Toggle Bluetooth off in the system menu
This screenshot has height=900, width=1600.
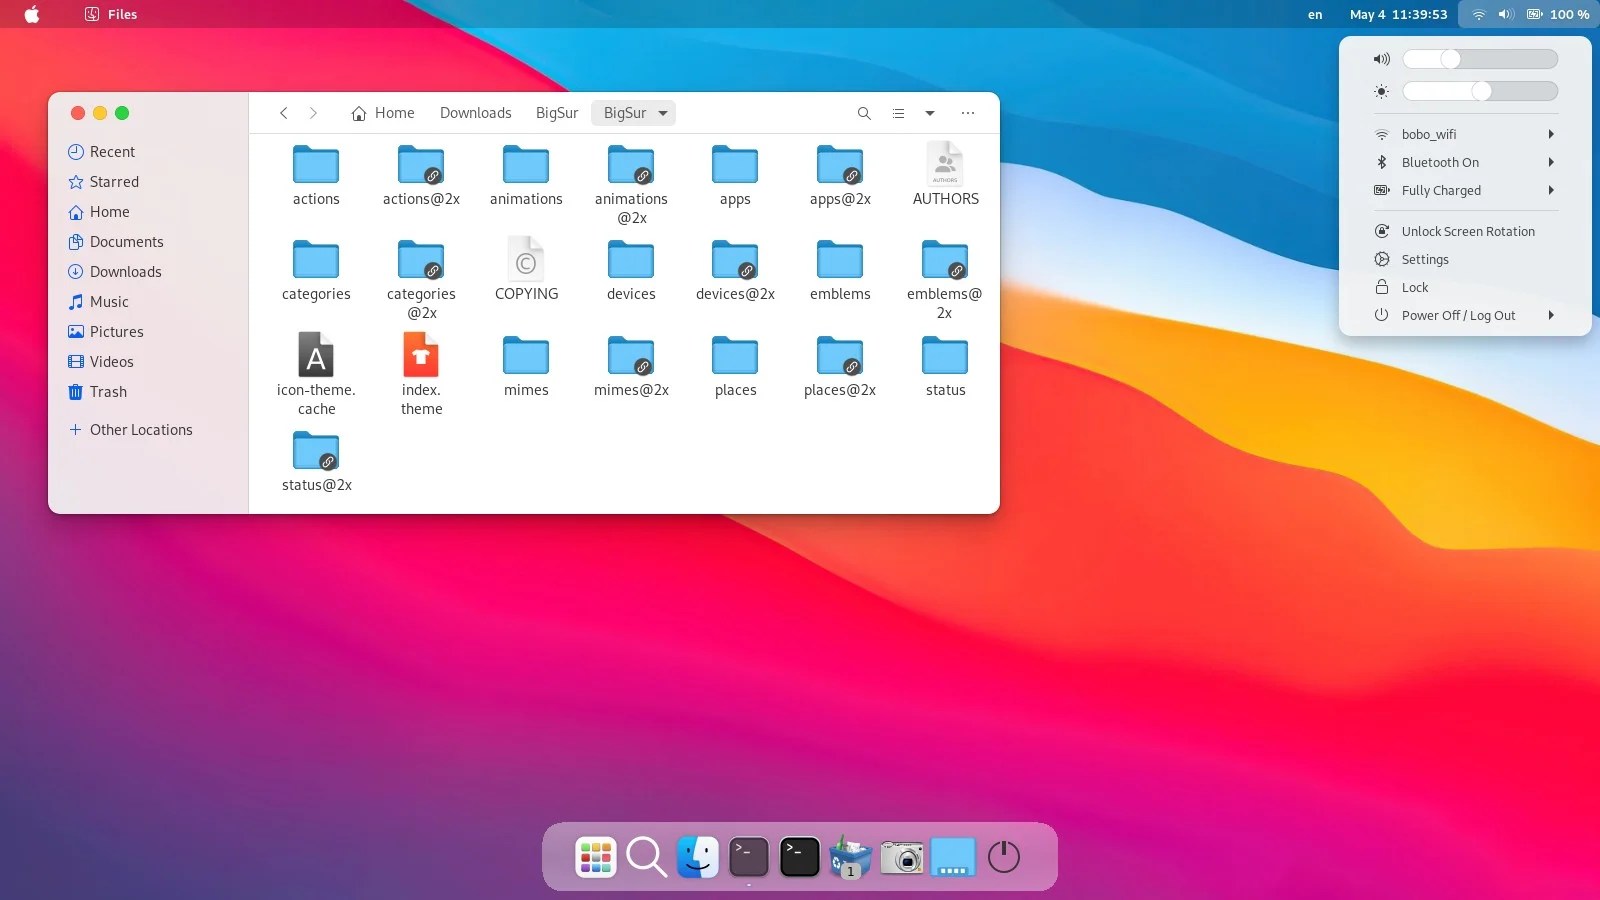click(x=1440, y=162)
